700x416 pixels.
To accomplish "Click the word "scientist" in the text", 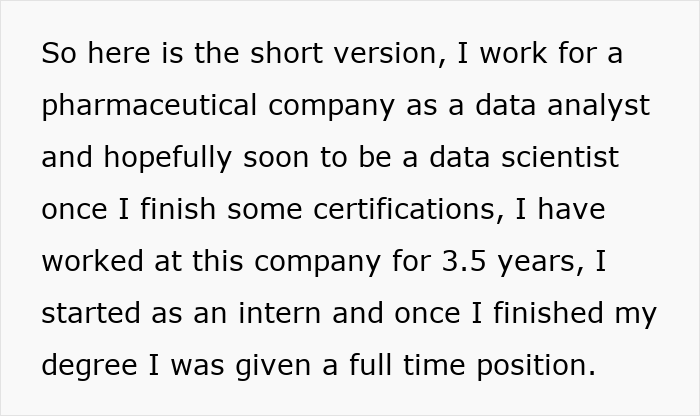I will coord(560,157).
